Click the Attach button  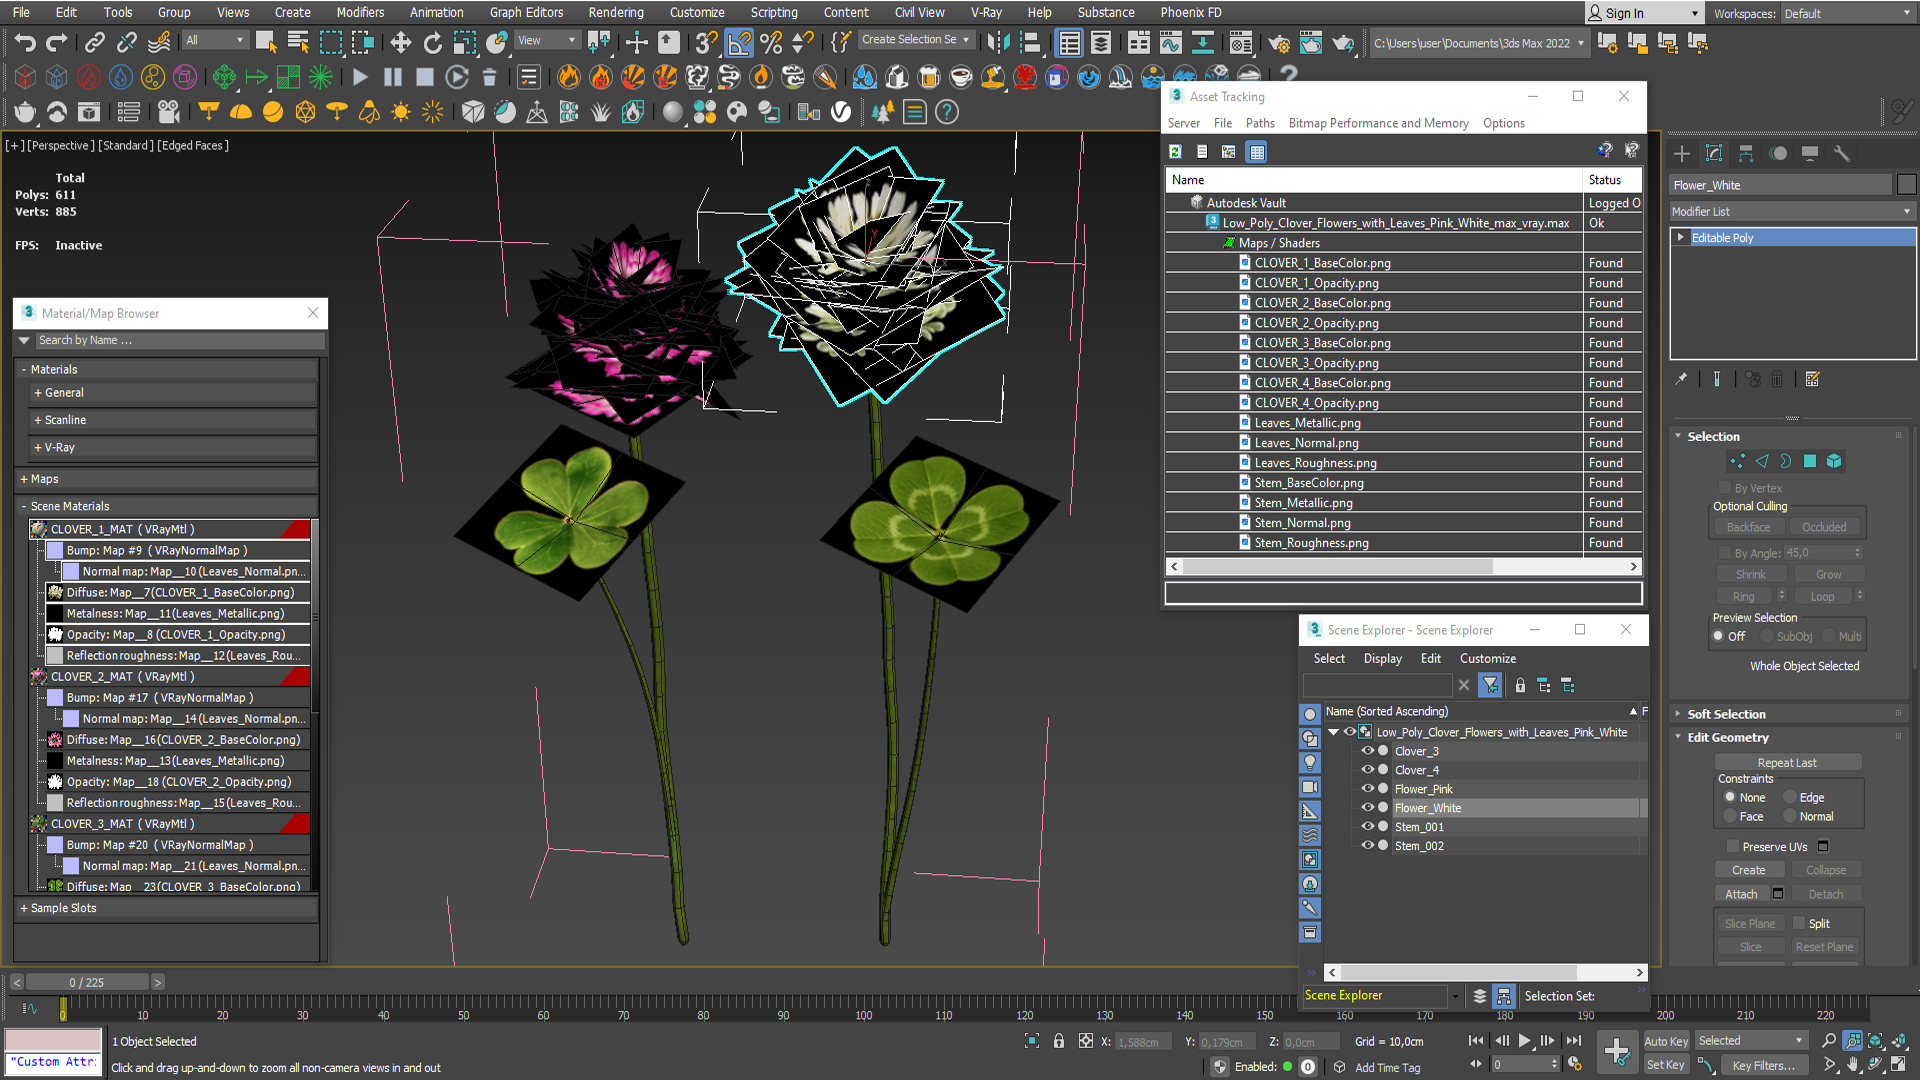tap(1741, 894)
